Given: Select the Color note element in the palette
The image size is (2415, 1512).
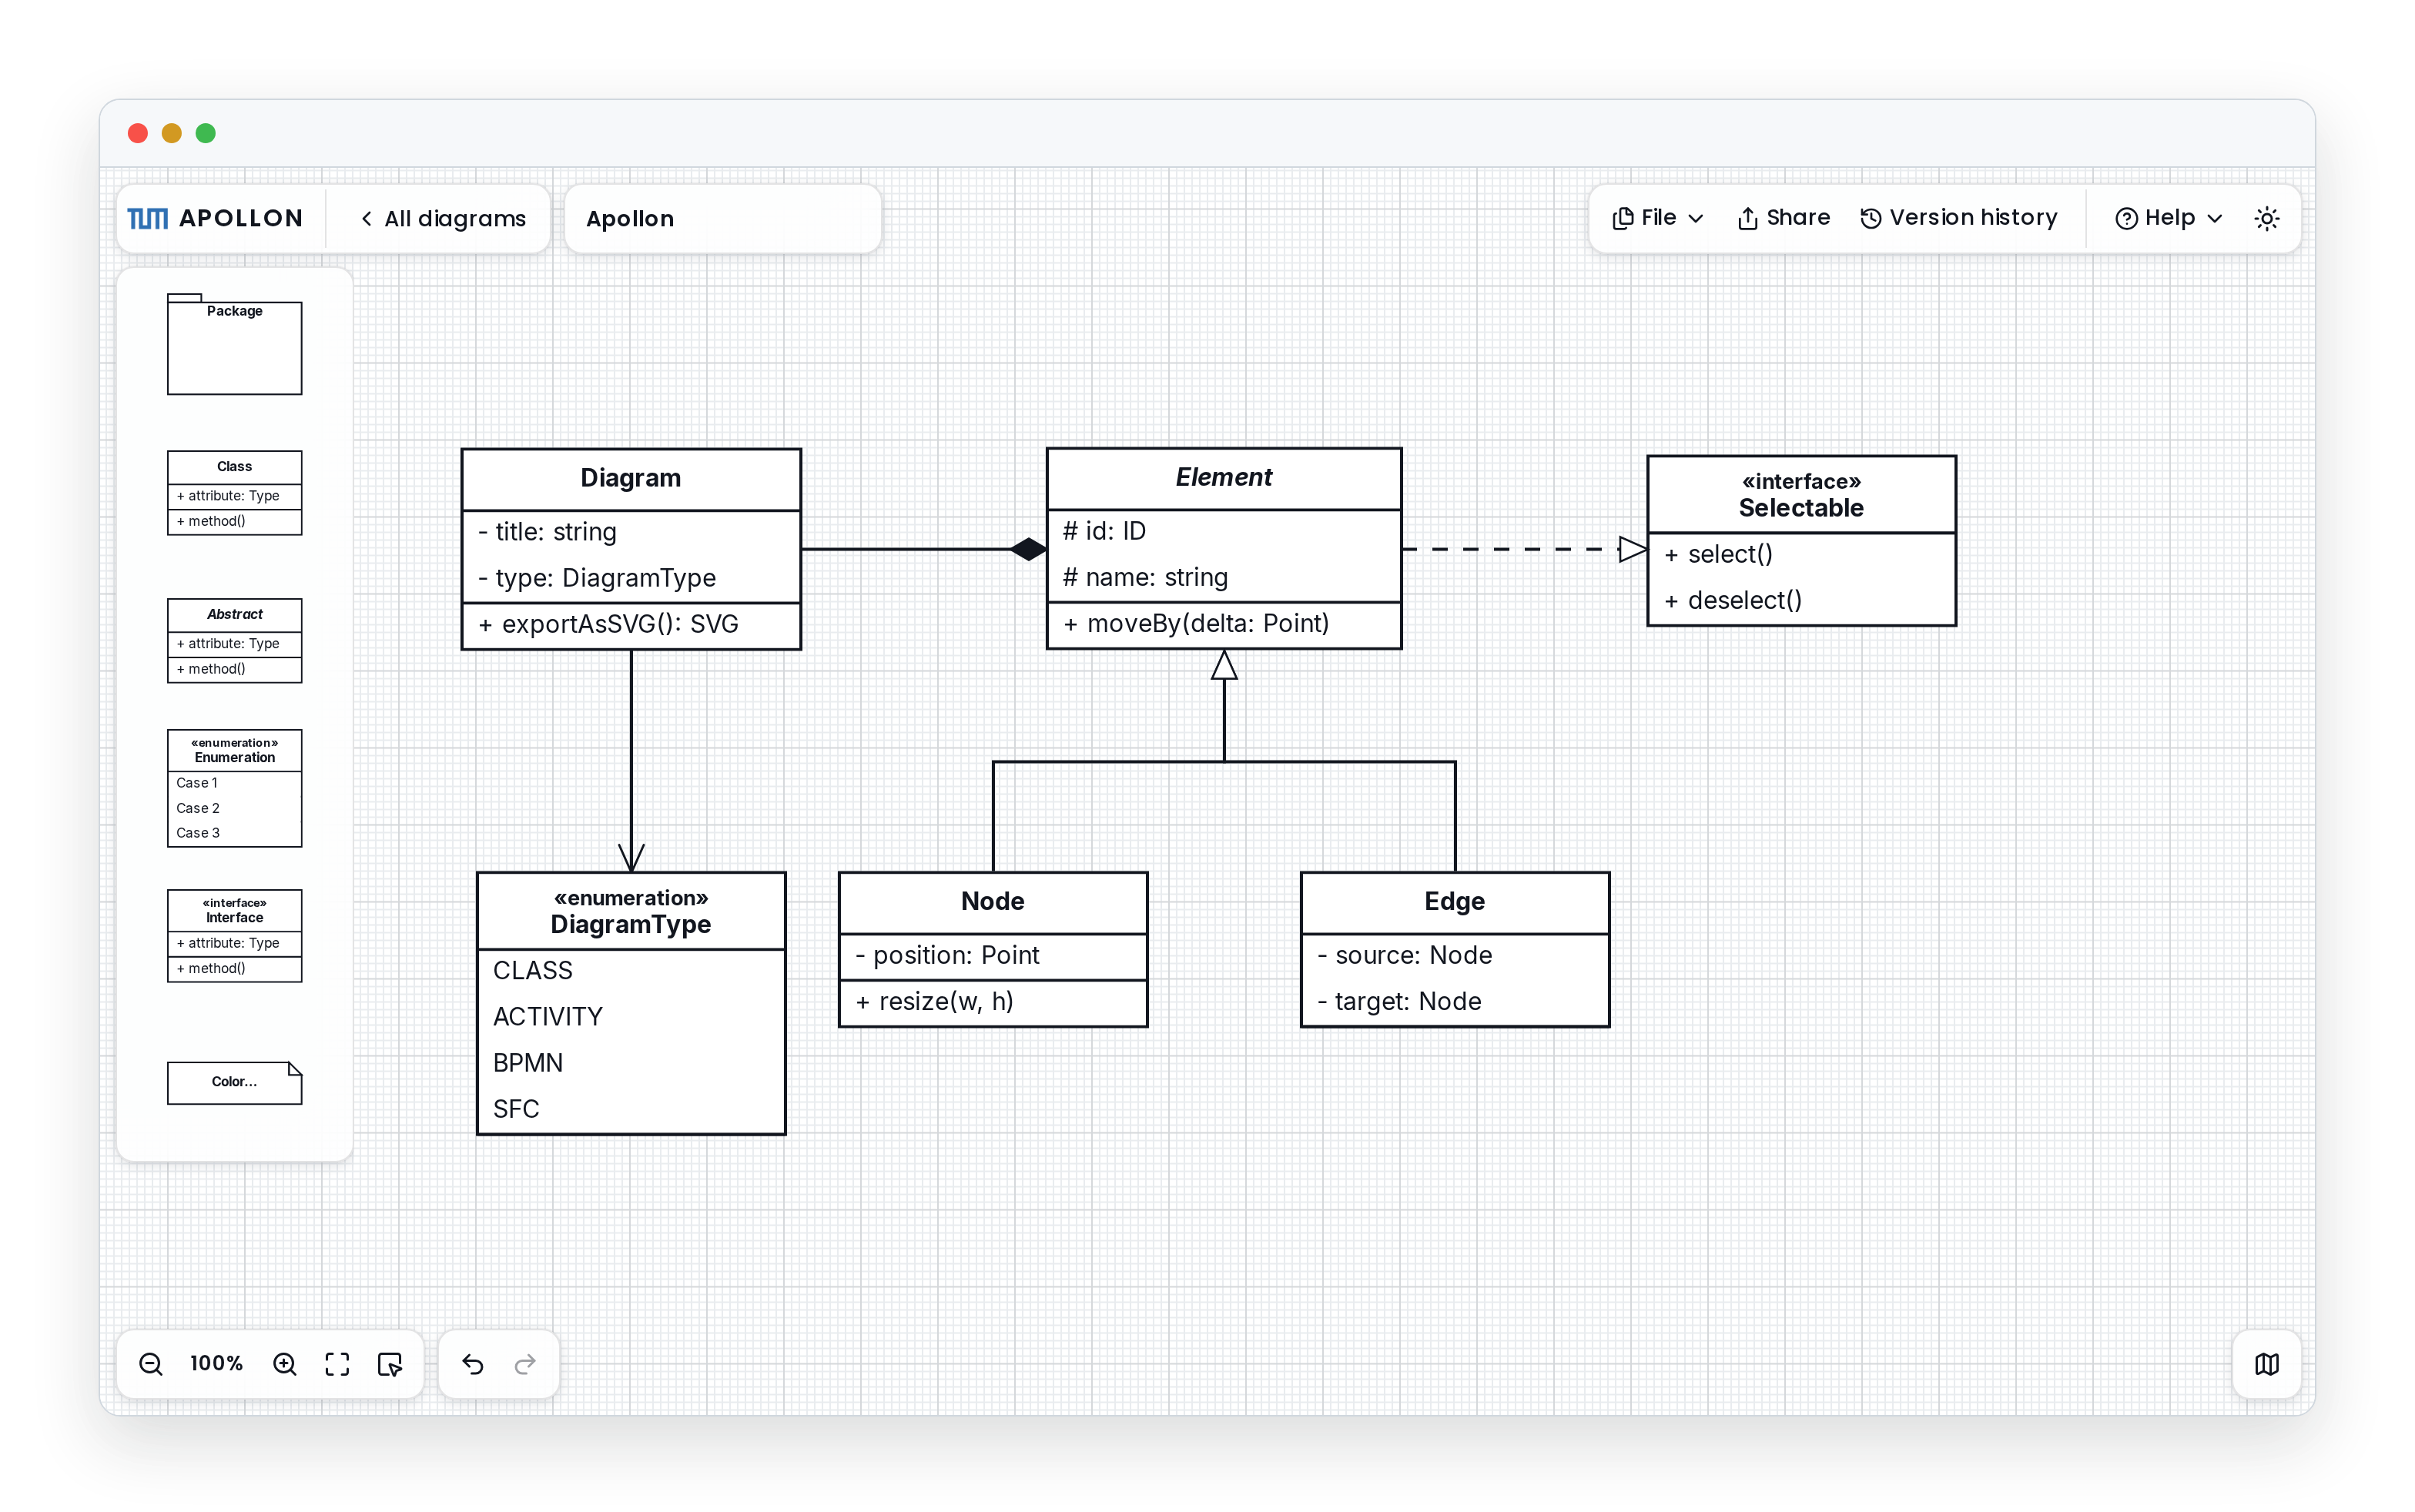Looking at the screenshot, I should (235, 1083).
